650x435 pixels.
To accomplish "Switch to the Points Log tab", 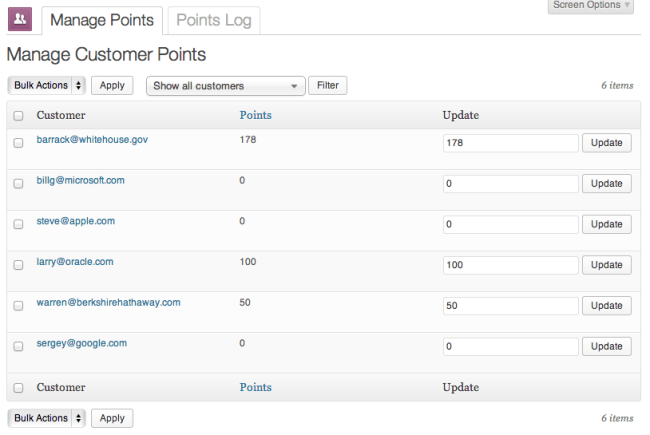I will [x=212, y=20].
